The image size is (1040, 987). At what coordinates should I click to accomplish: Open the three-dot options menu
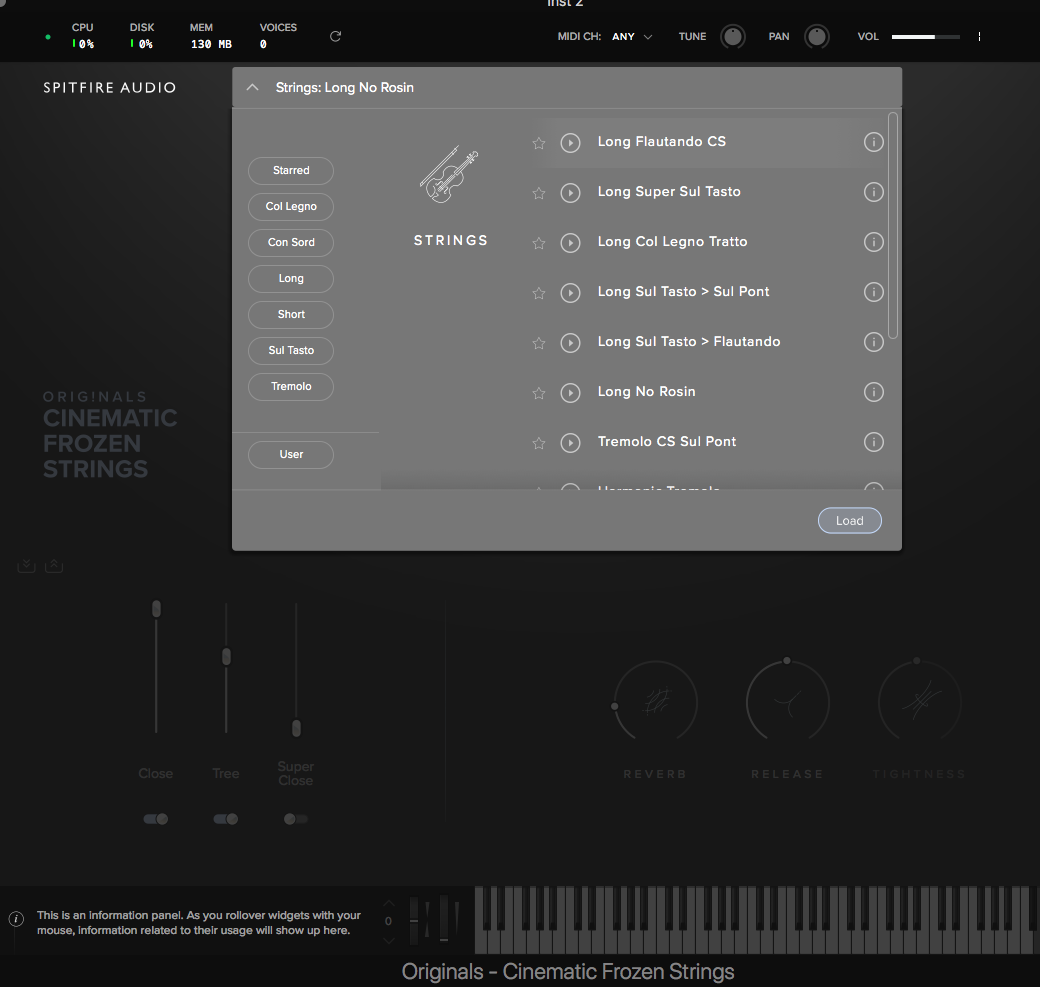[x=978, y=36]
